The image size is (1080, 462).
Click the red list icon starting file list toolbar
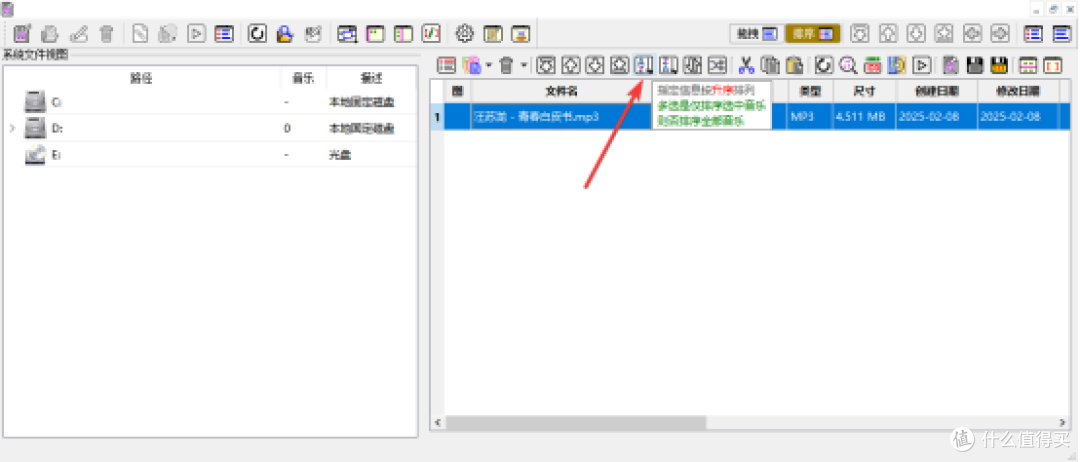pos(447,65)
